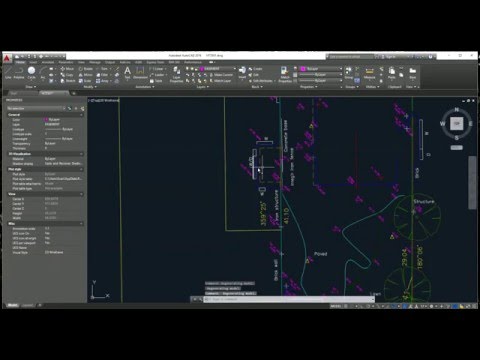
Task: Expand the Layers panel flyout
Action: tap(202, 87)
